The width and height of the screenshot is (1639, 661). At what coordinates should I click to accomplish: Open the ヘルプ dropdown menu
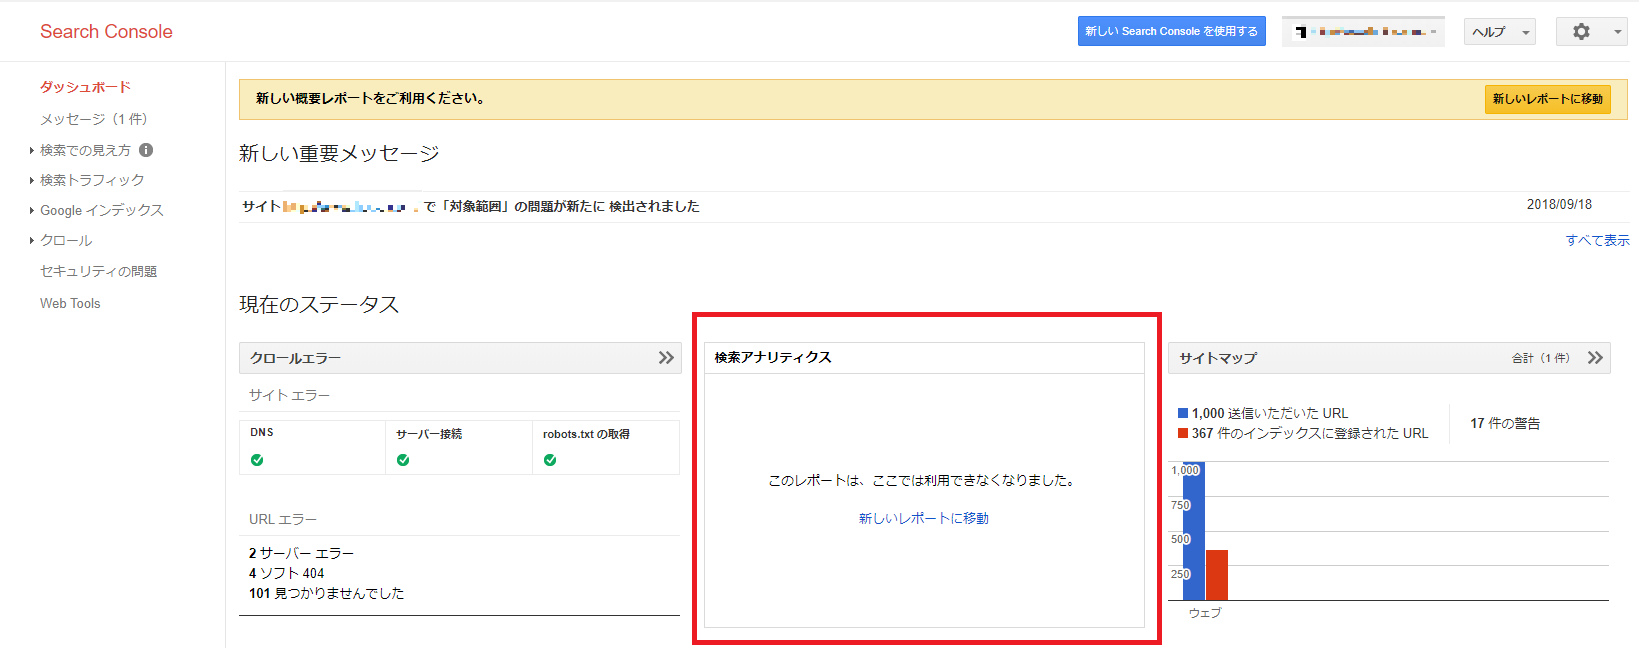[1499, 32]
